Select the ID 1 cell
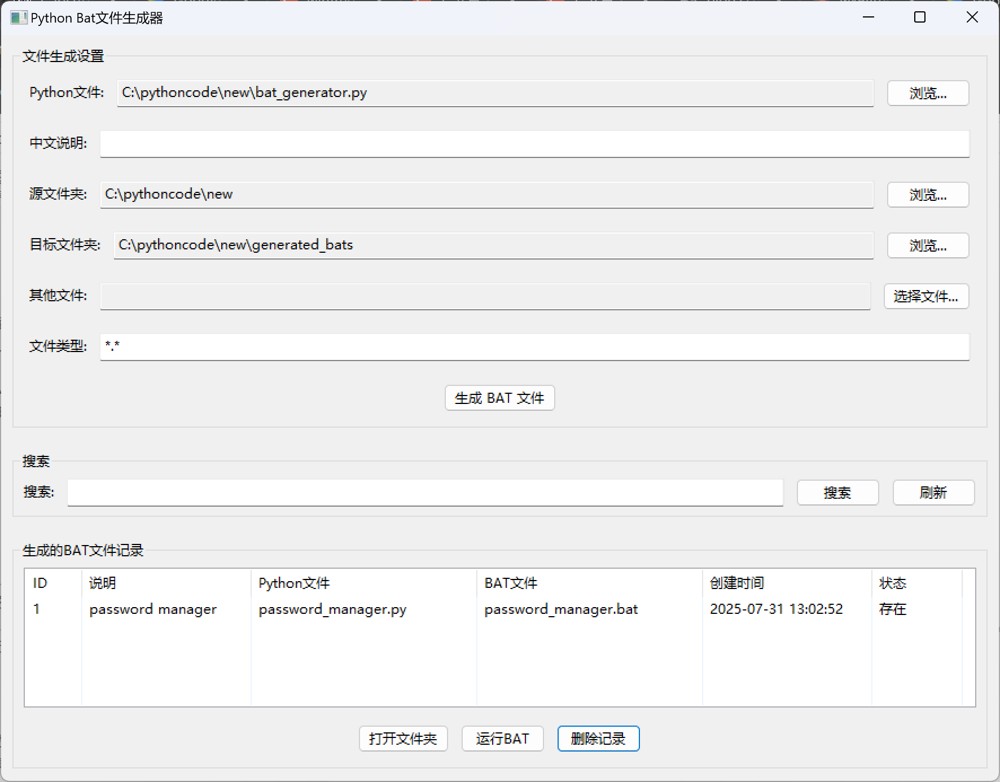Image resolution: width=1000 pixels, height=782 pixels. [x=53, y=609]
